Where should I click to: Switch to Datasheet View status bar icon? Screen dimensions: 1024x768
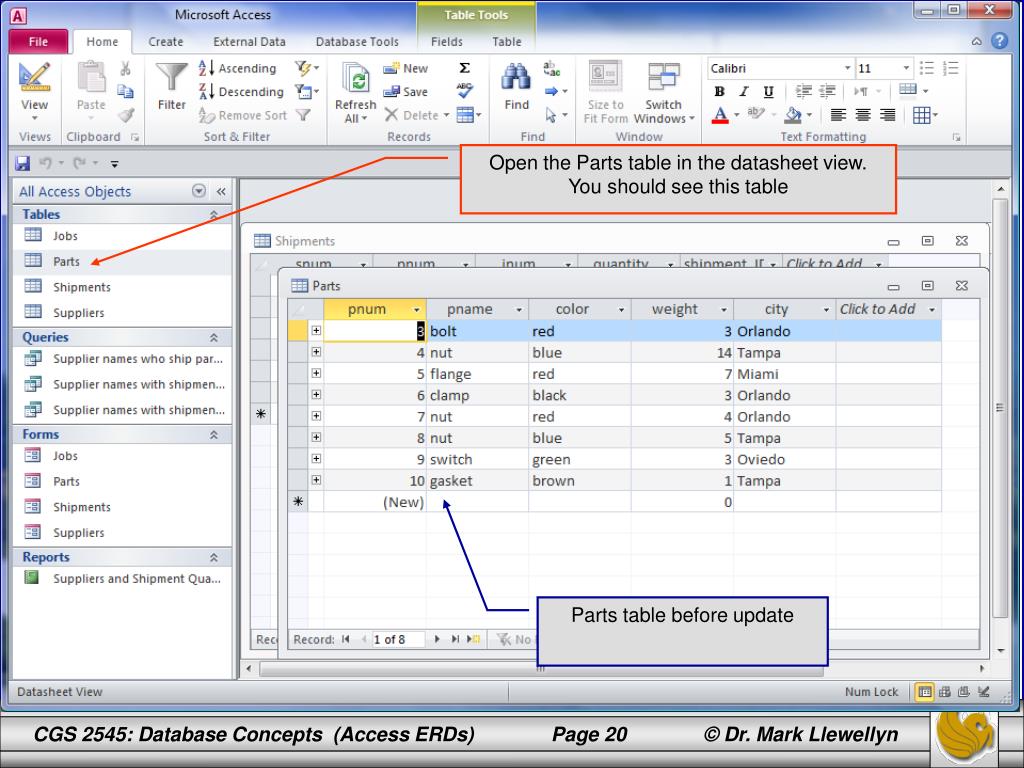924,692
